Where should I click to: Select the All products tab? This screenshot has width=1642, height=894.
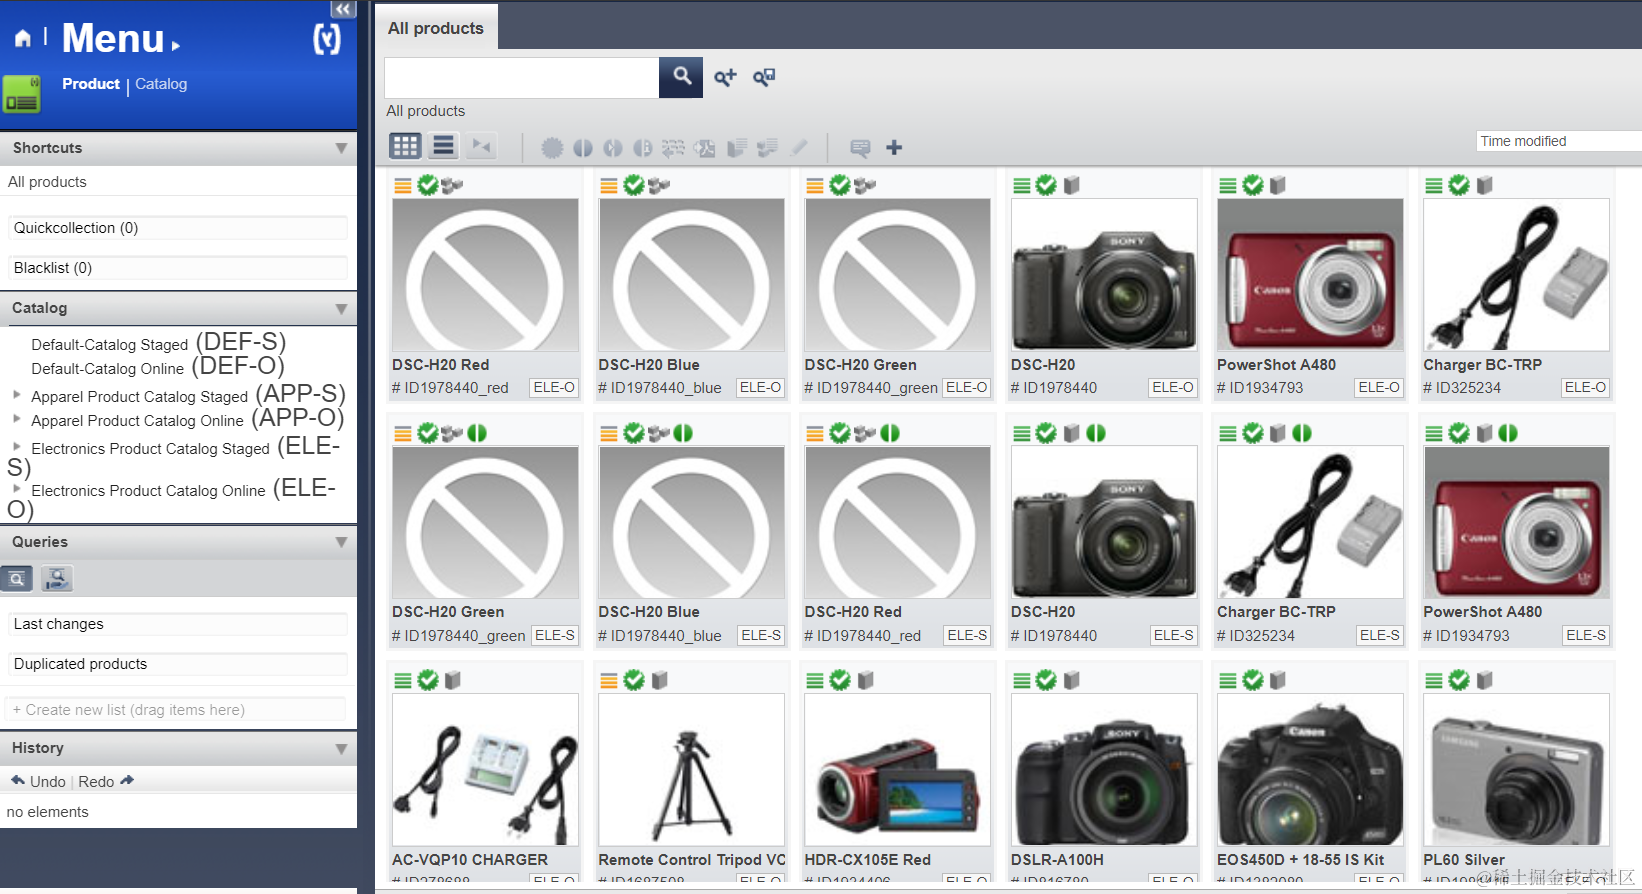[x=436, y=28]
